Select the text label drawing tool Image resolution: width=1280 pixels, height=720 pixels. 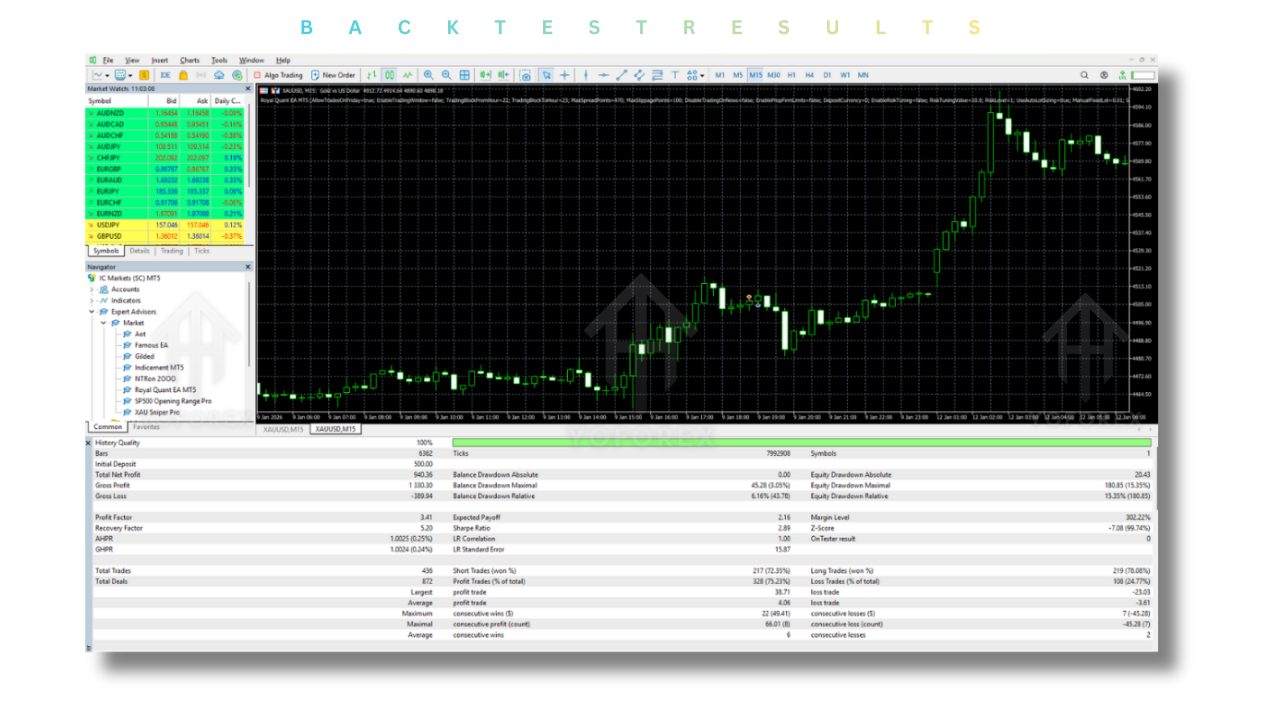675,75
